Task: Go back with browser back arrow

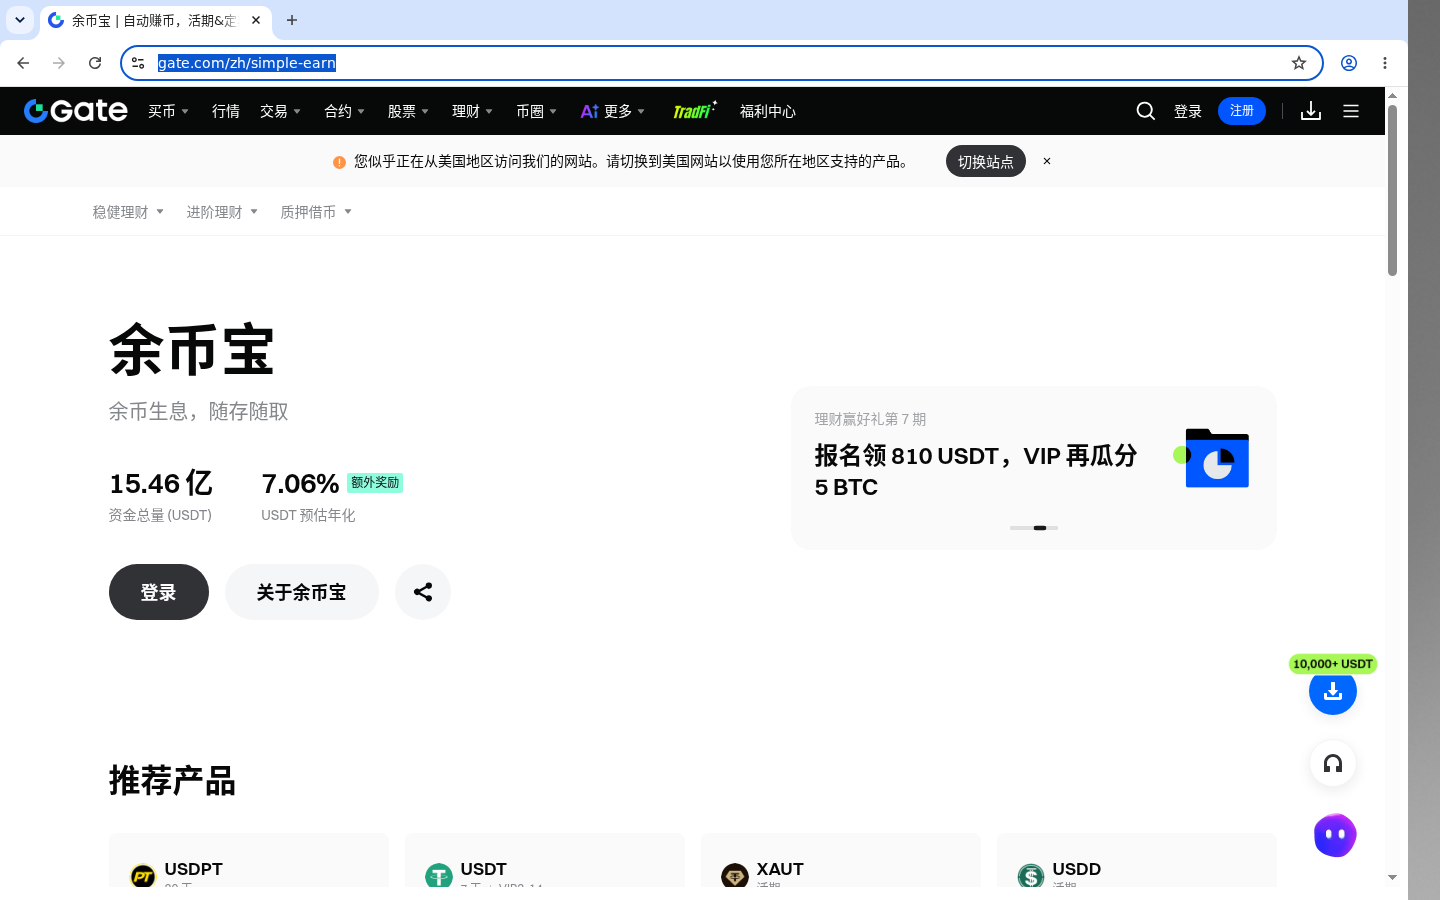Action: pyautogui.click(x=23, y=63)
